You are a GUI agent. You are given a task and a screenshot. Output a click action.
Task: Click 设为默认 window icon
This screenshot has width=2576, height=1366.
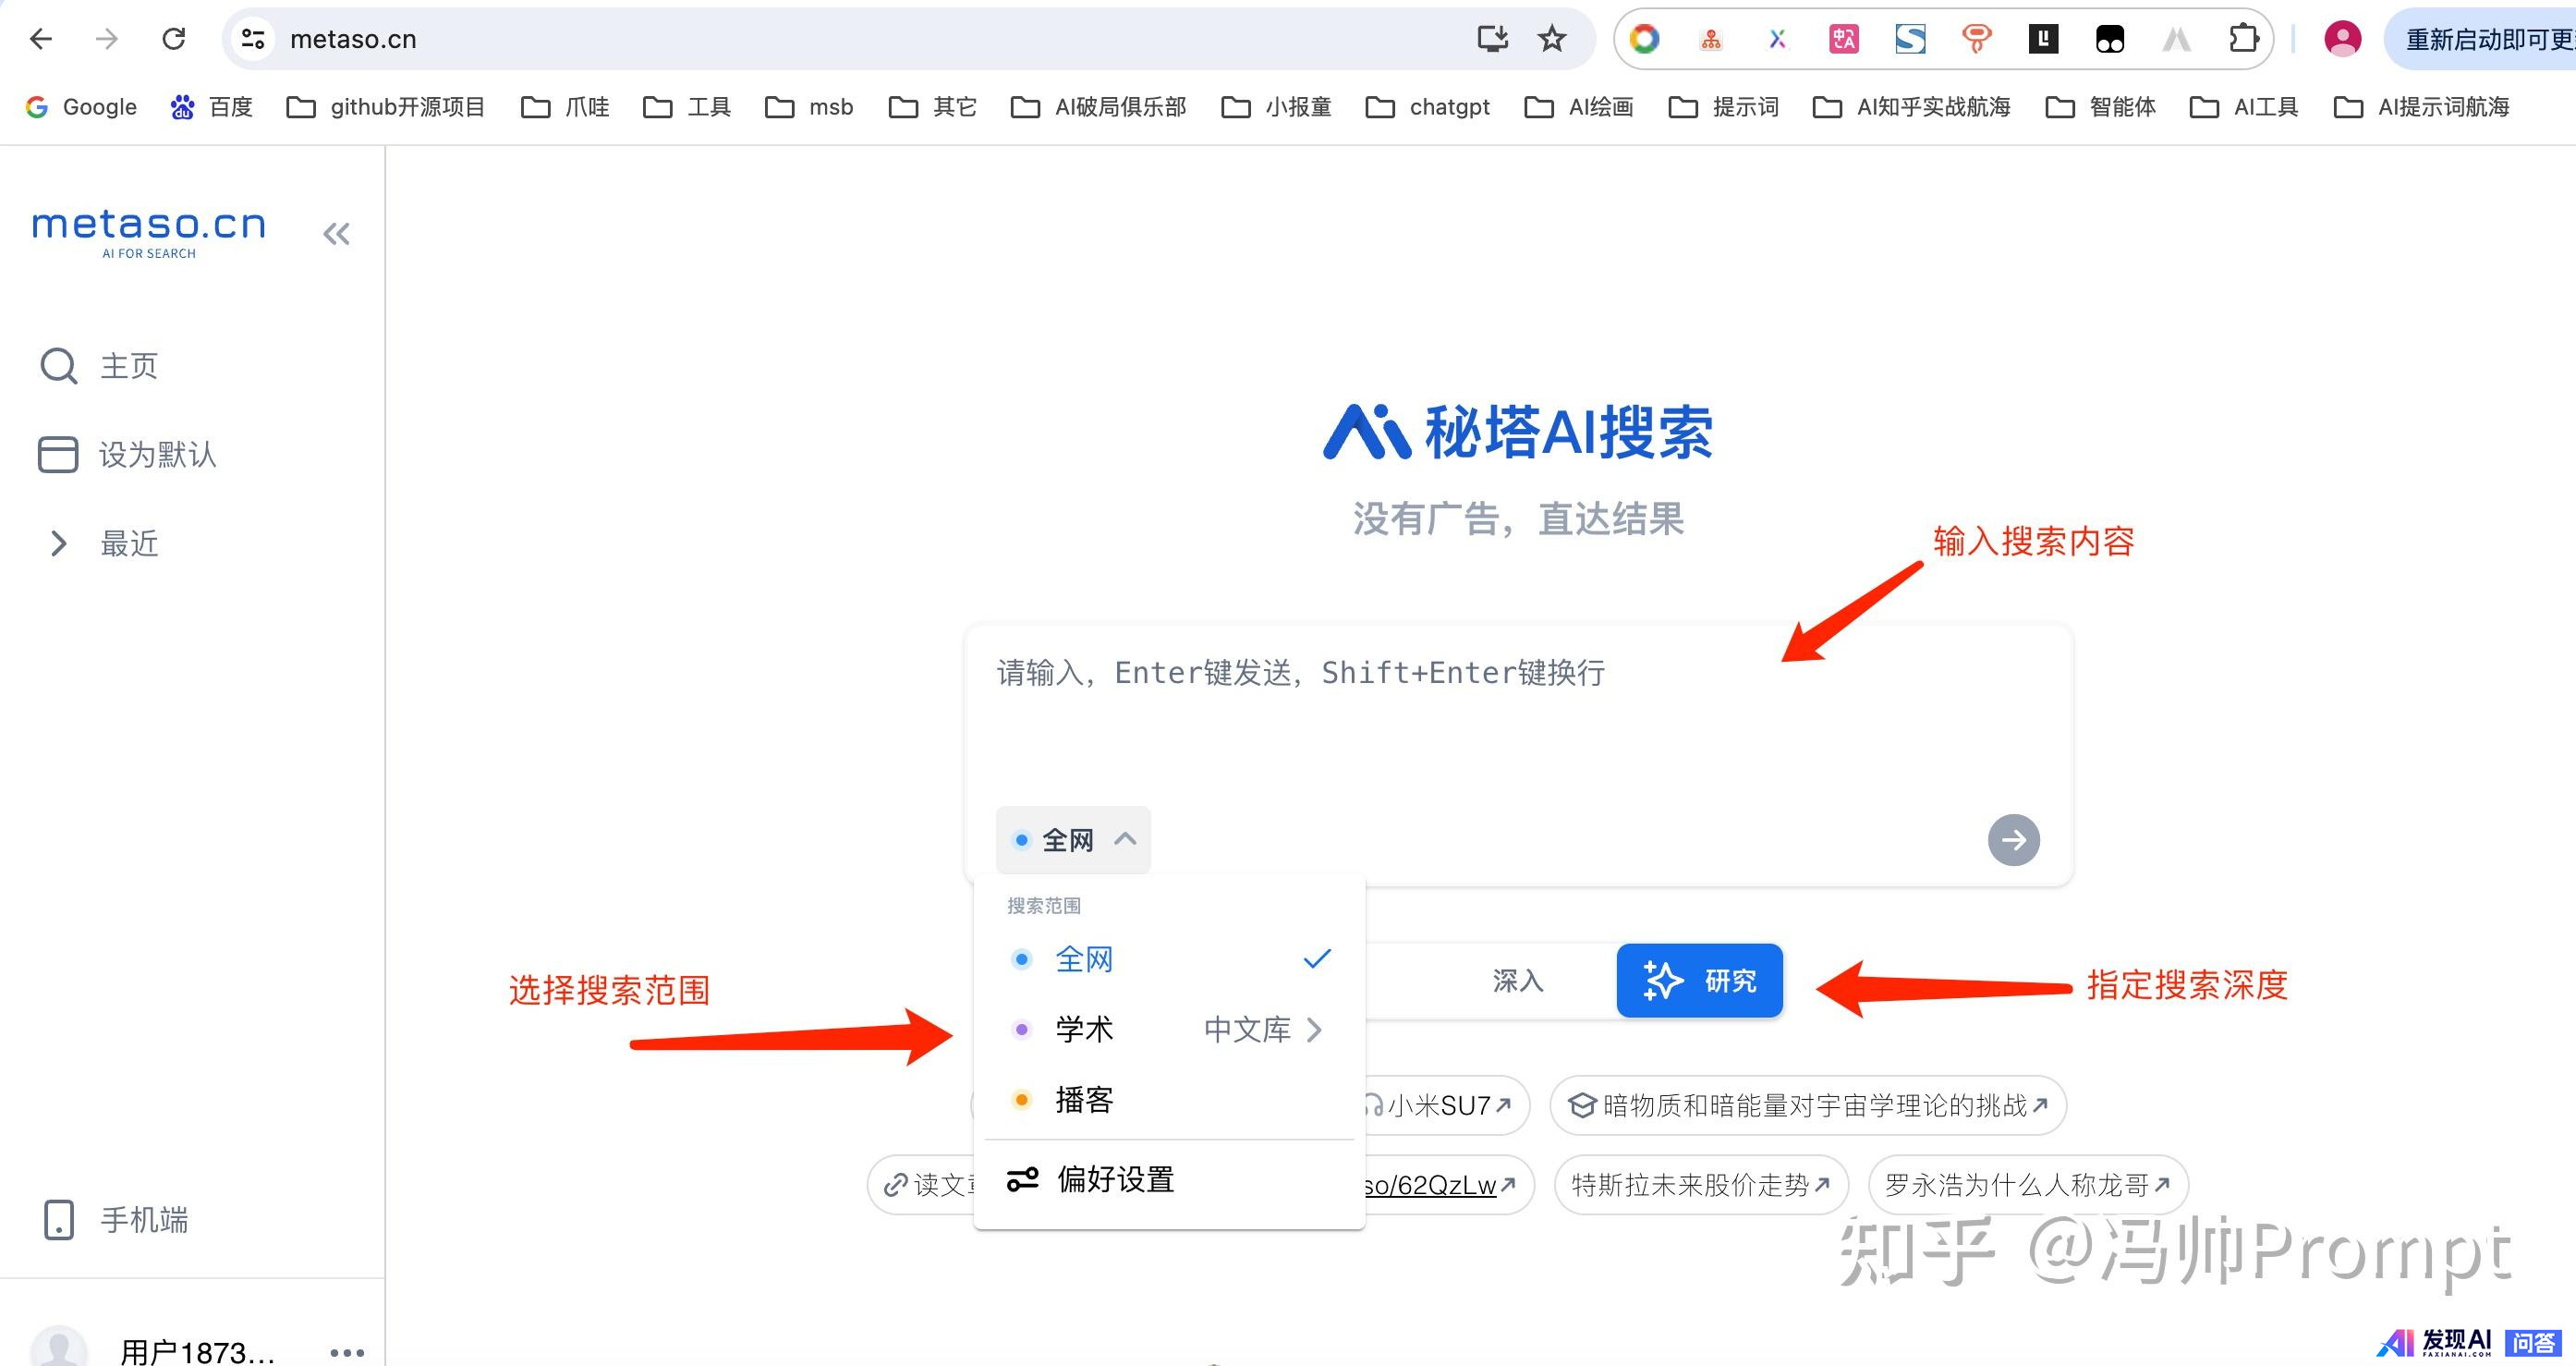pos(58,454)
